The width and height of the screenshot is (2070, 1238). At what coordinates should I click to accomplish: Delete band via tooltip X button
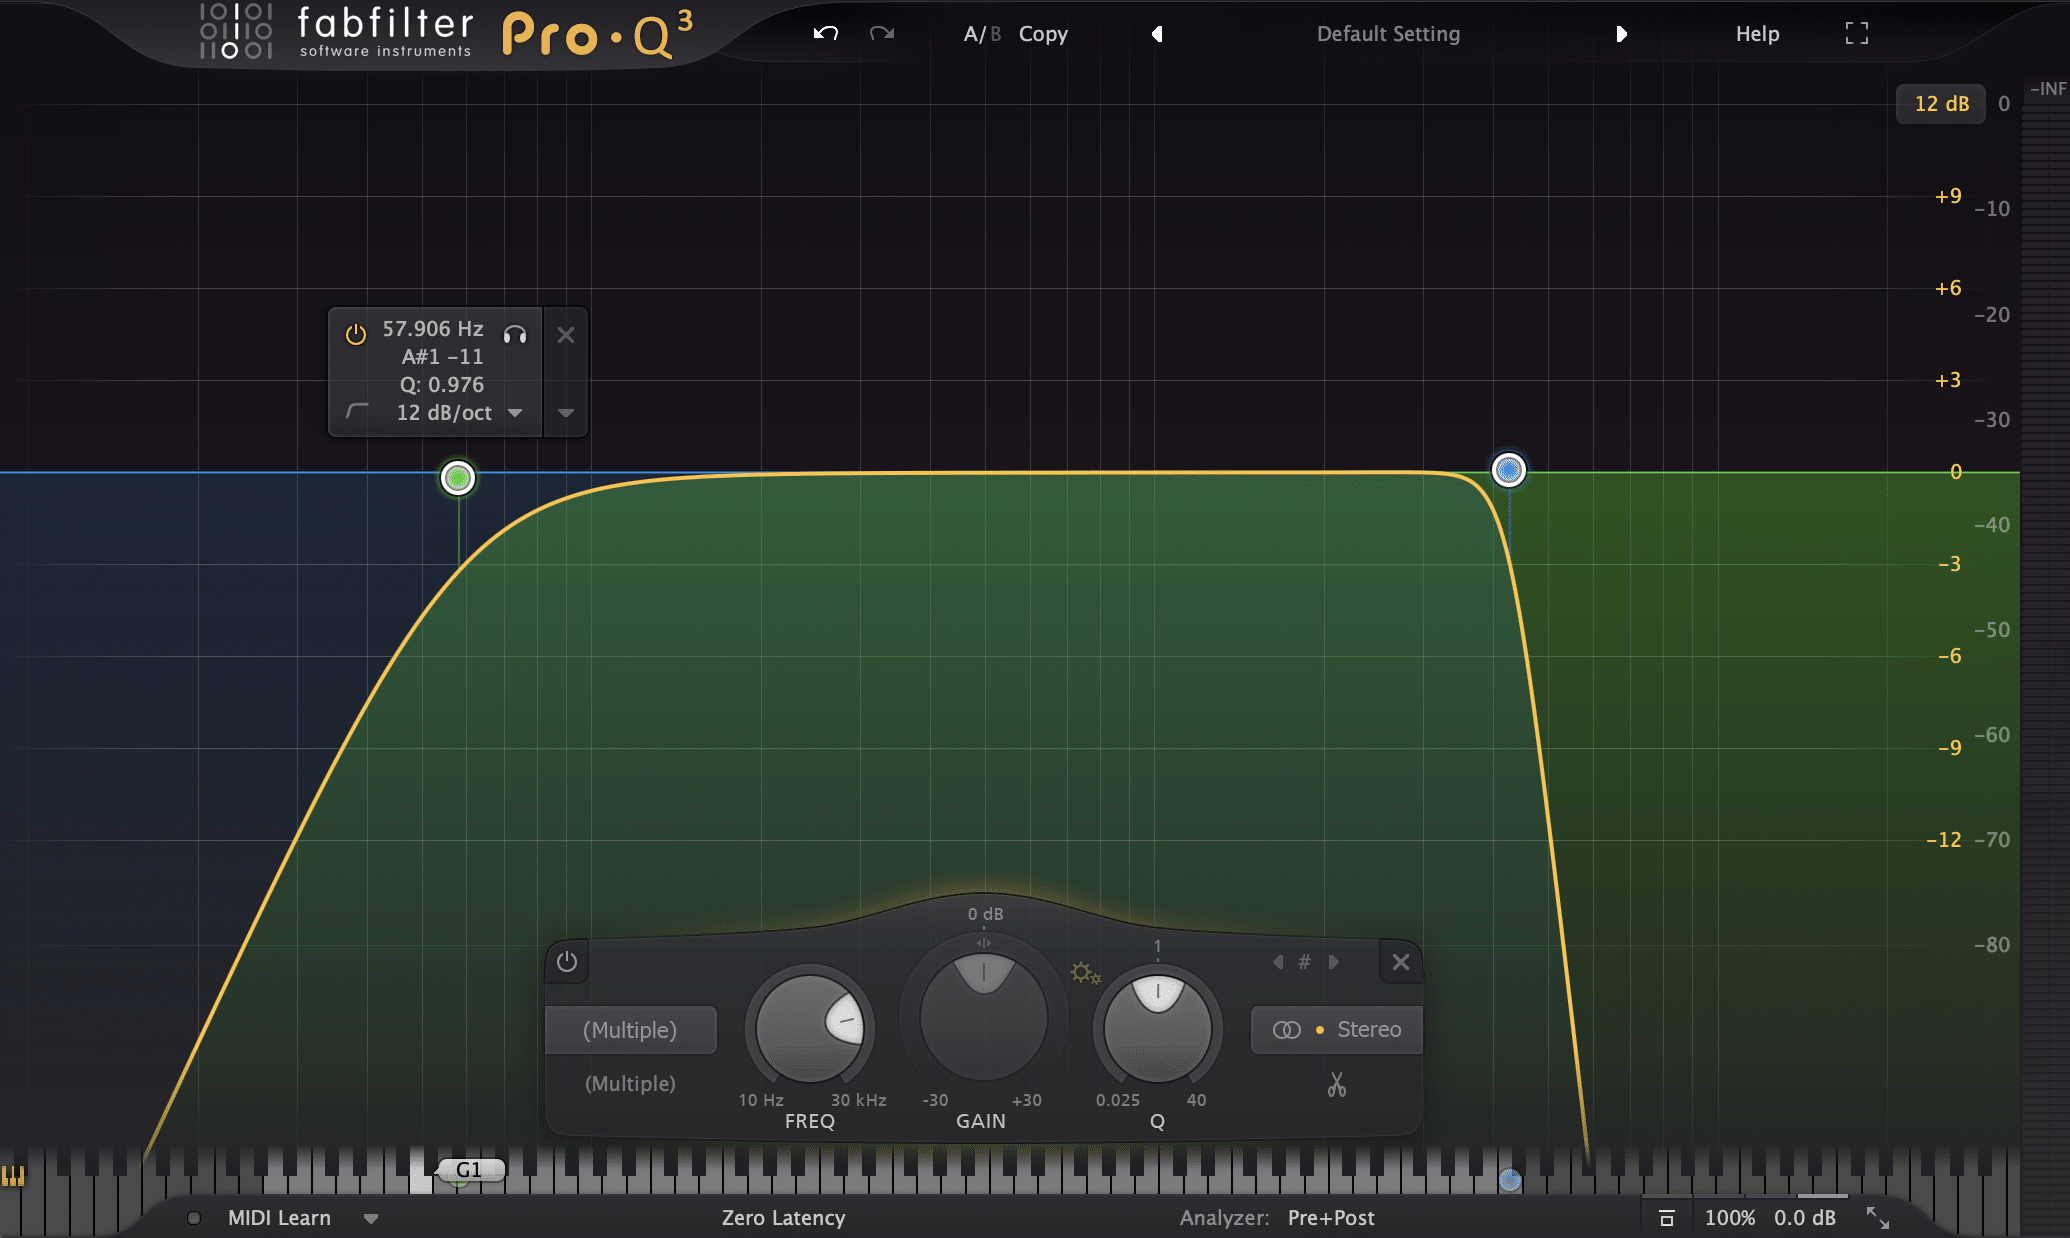coord(566,335)
